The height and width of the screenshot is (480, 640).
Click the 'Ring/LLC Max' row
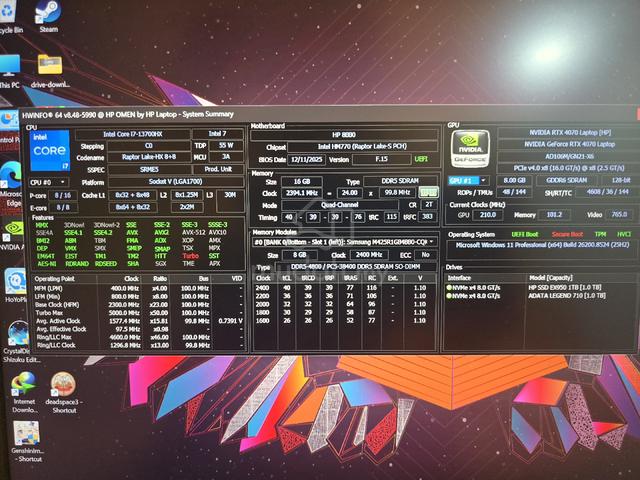point(139,337)
